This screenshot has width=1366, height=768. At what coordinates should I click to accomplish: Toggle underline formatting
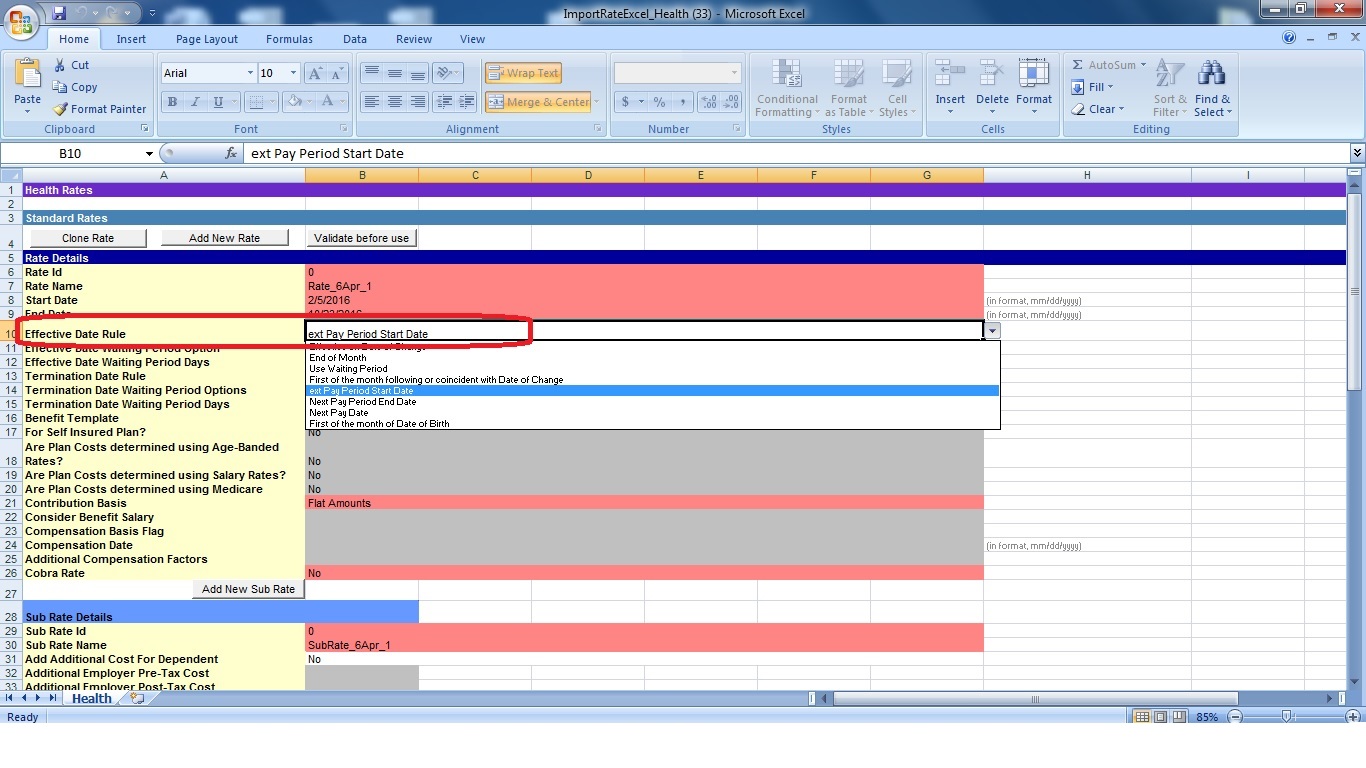coord(217,102)
